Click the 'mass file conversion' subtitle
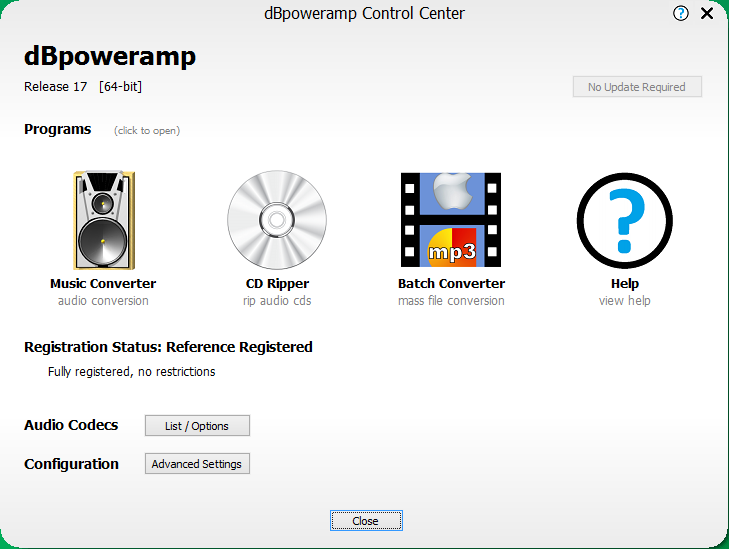This screenshot has width=729, height=549. point(451,301)
